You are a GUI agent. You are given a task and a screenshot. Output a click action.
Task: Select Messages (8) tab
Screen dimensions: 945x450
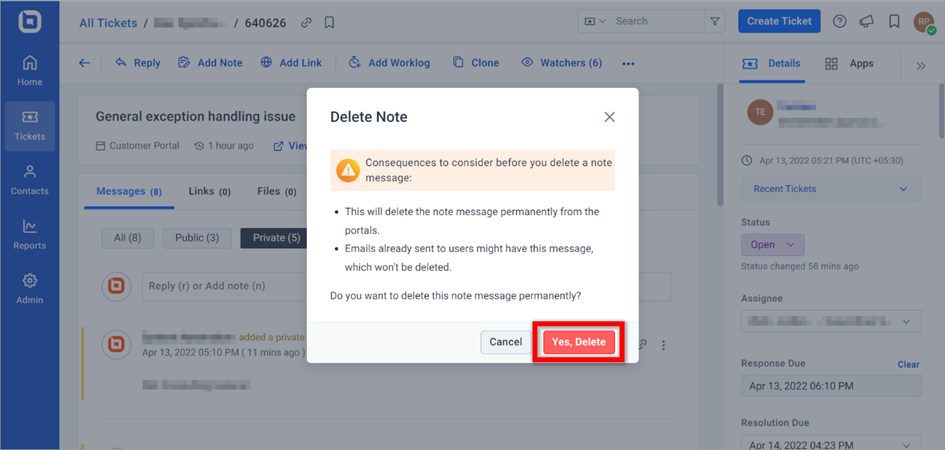(129, 192)
